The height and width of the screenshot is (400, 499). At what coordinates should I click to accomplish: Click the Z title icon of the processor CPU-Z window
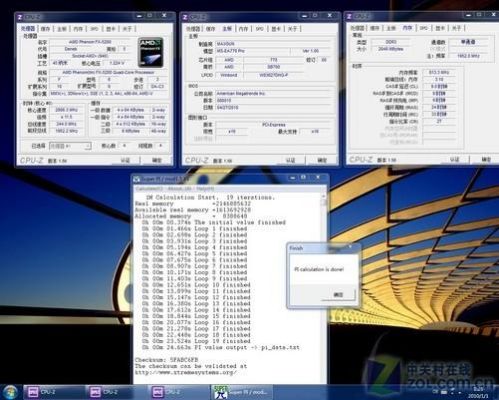pos(20,17)
